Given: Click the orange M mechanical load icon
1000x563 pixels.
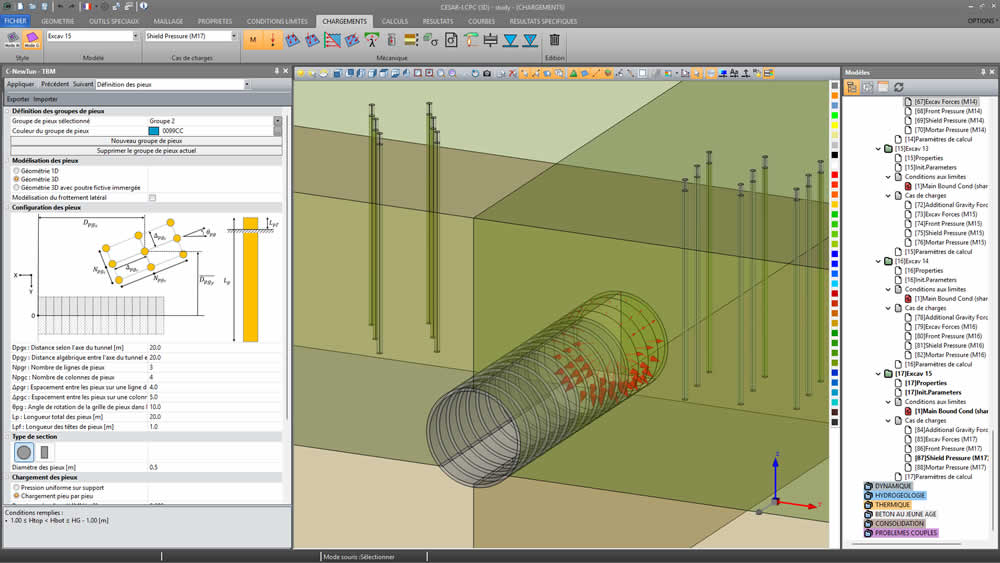Looking at the screenshot, I should click(252, 40).
